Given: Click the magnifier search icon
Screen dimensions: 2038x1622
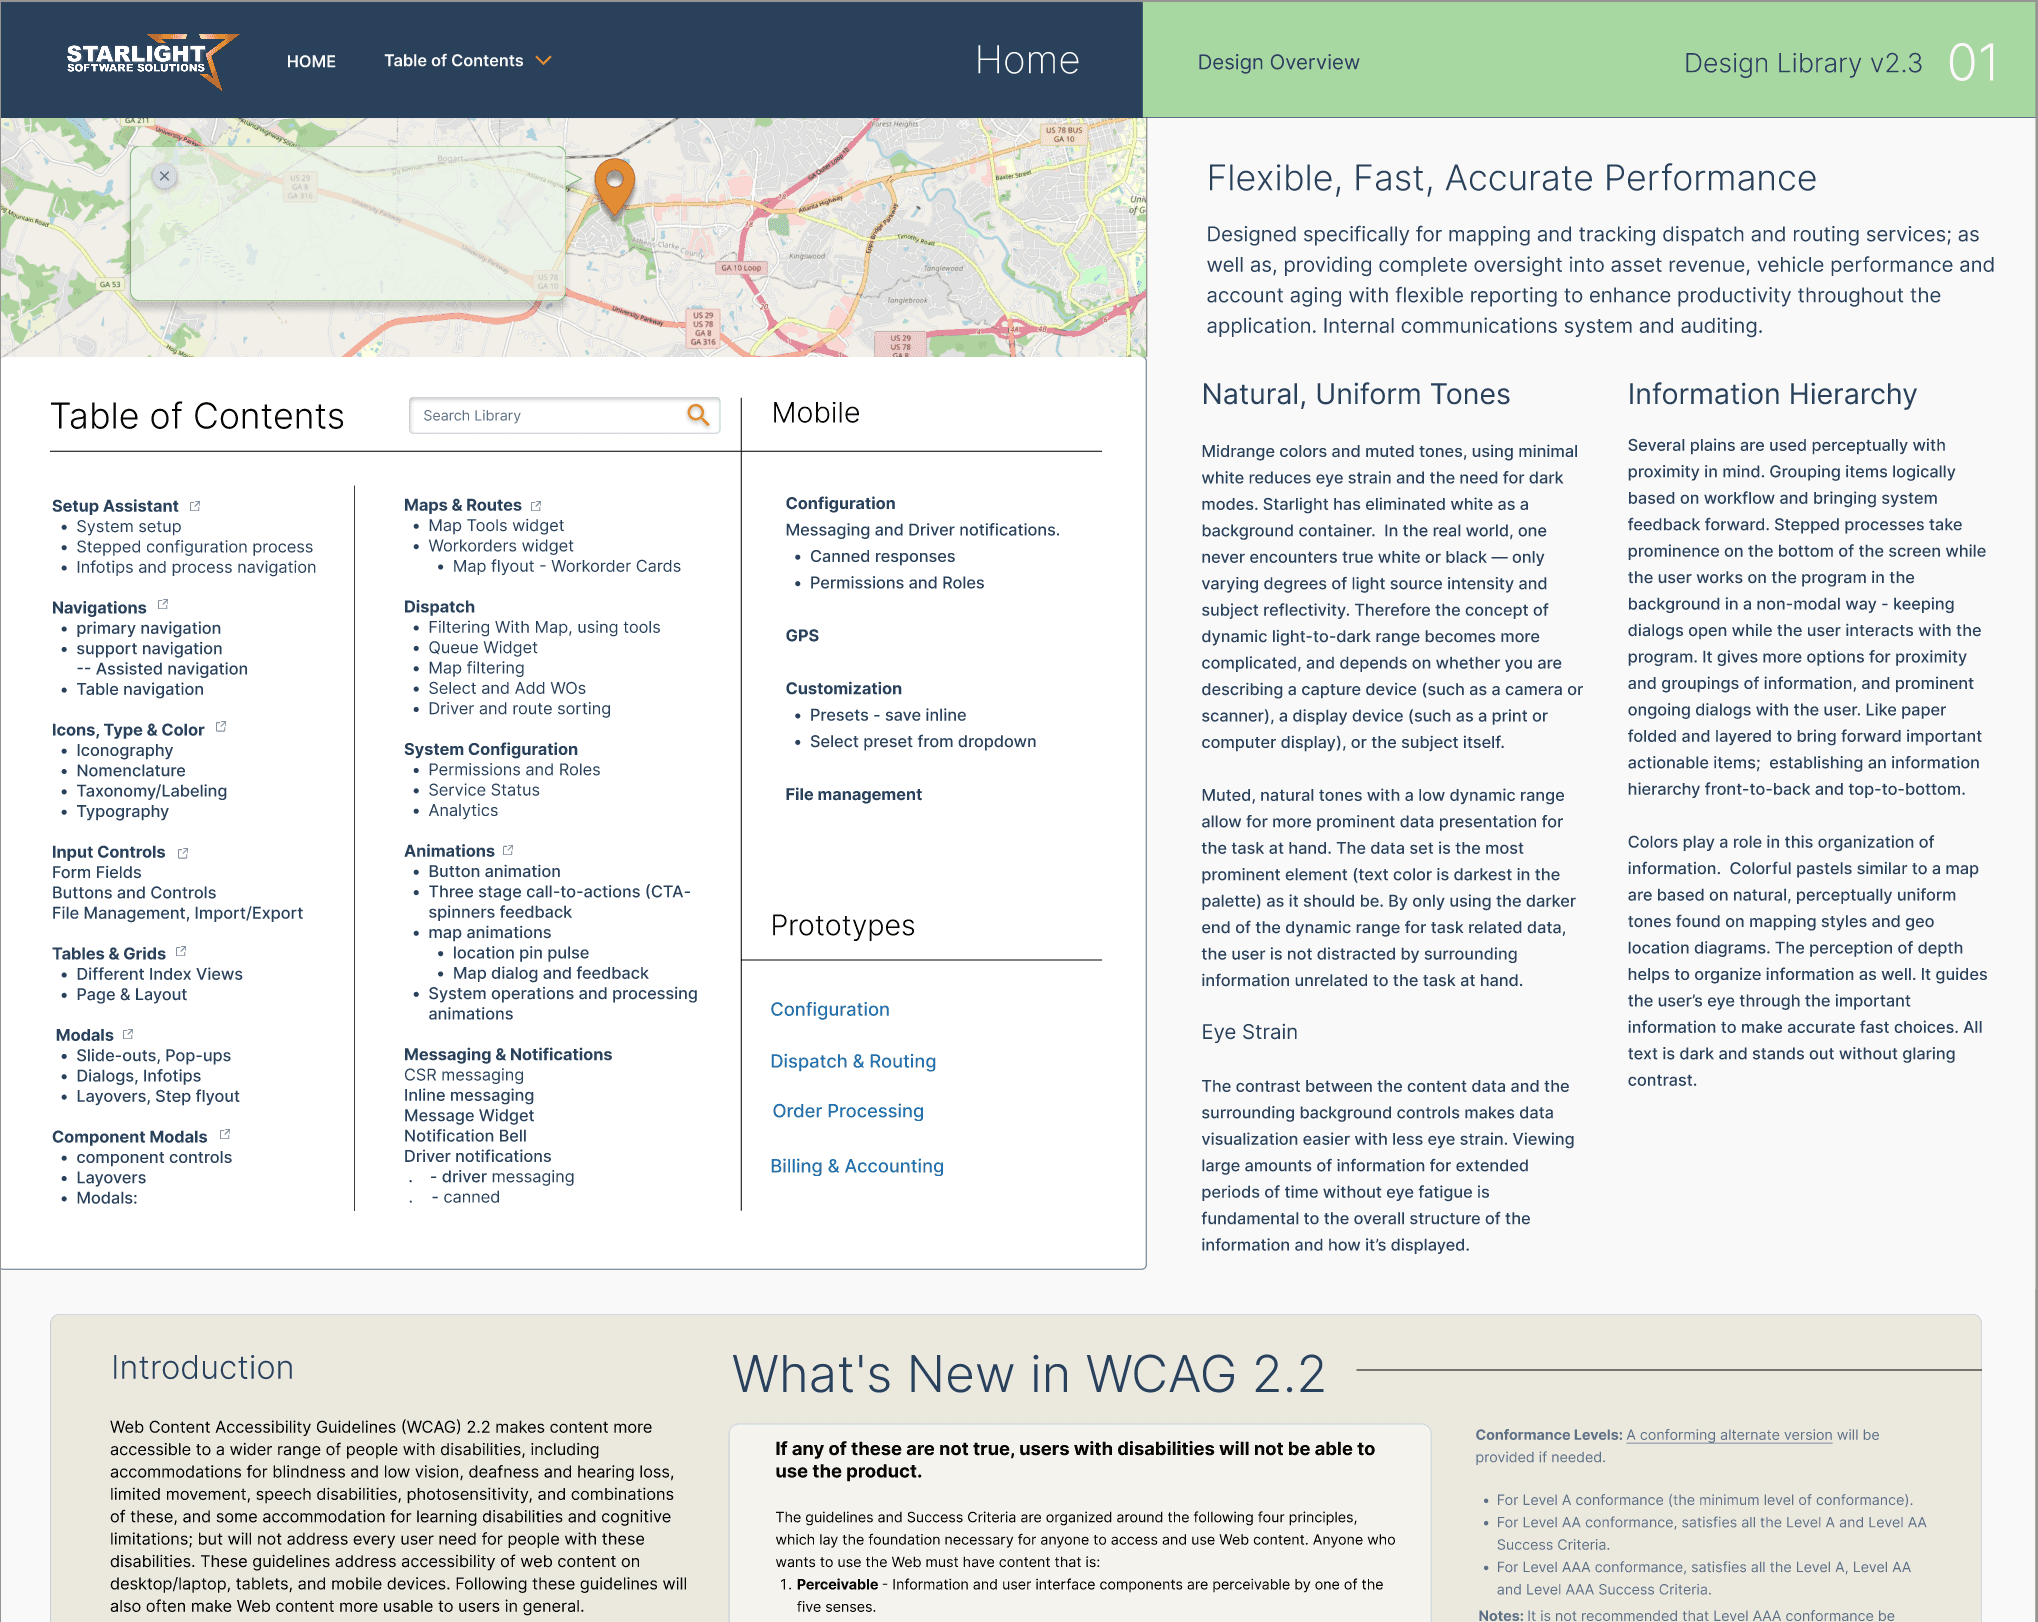Looking at the screenshot, I should pos(698,415).
